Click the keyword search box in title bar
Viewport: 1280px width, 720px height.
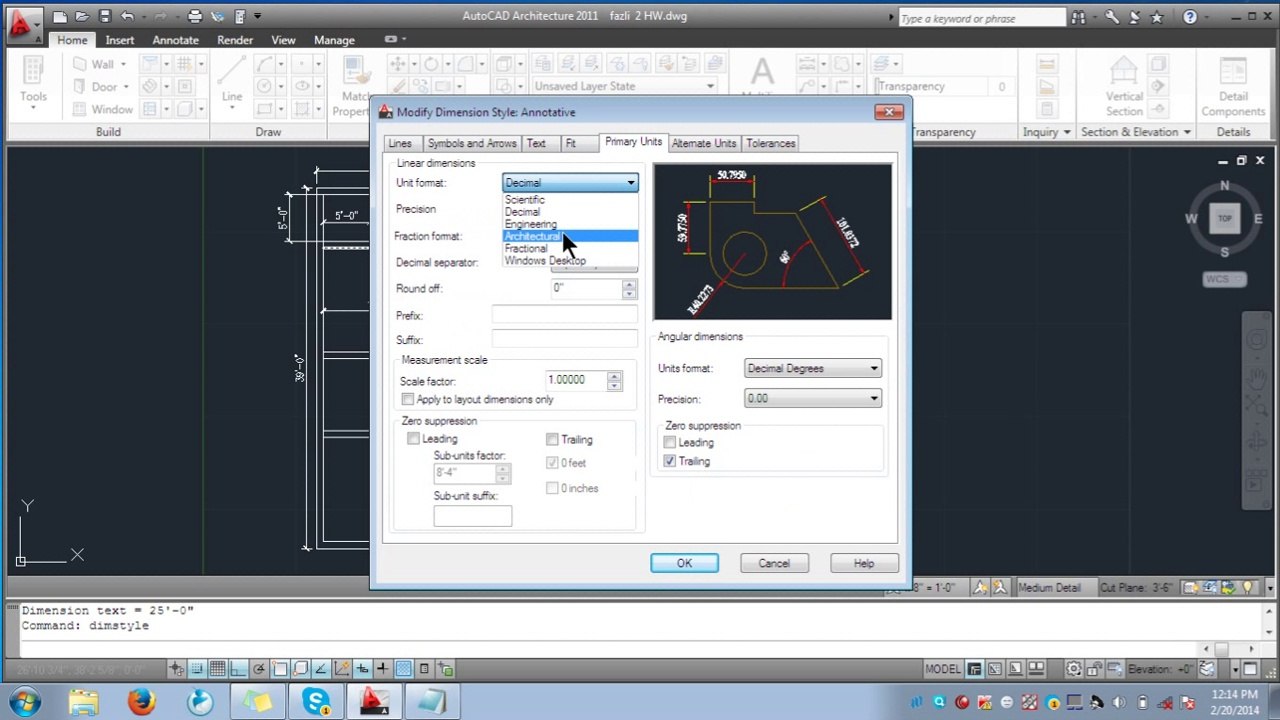point(980,18)
